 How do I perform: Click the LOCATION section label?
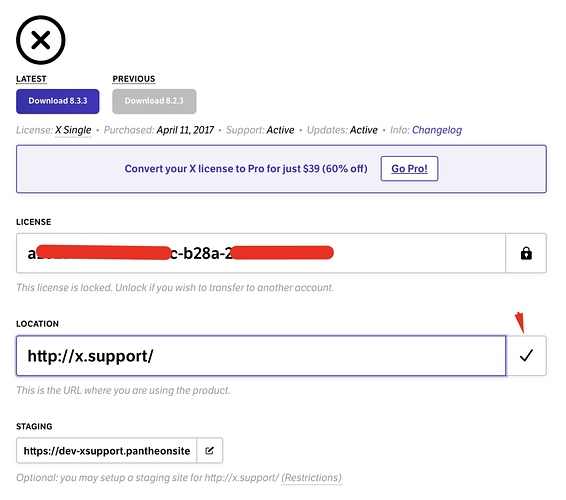pos(37,323)
